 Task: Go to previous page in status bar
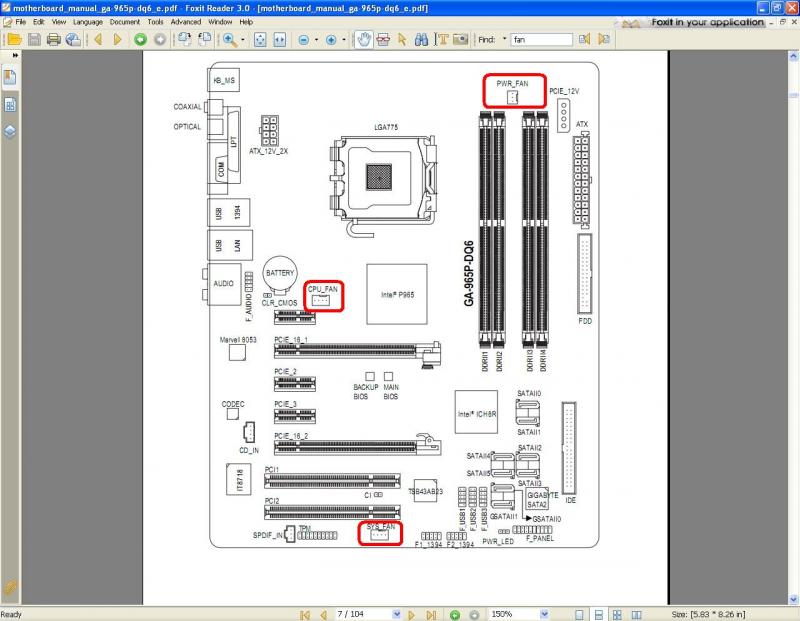tap(323, 615)
